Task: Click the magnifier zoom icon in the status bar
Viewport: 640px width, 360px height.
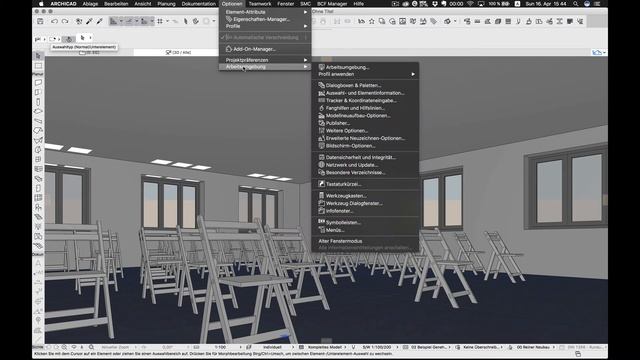Action: point(91,347)
